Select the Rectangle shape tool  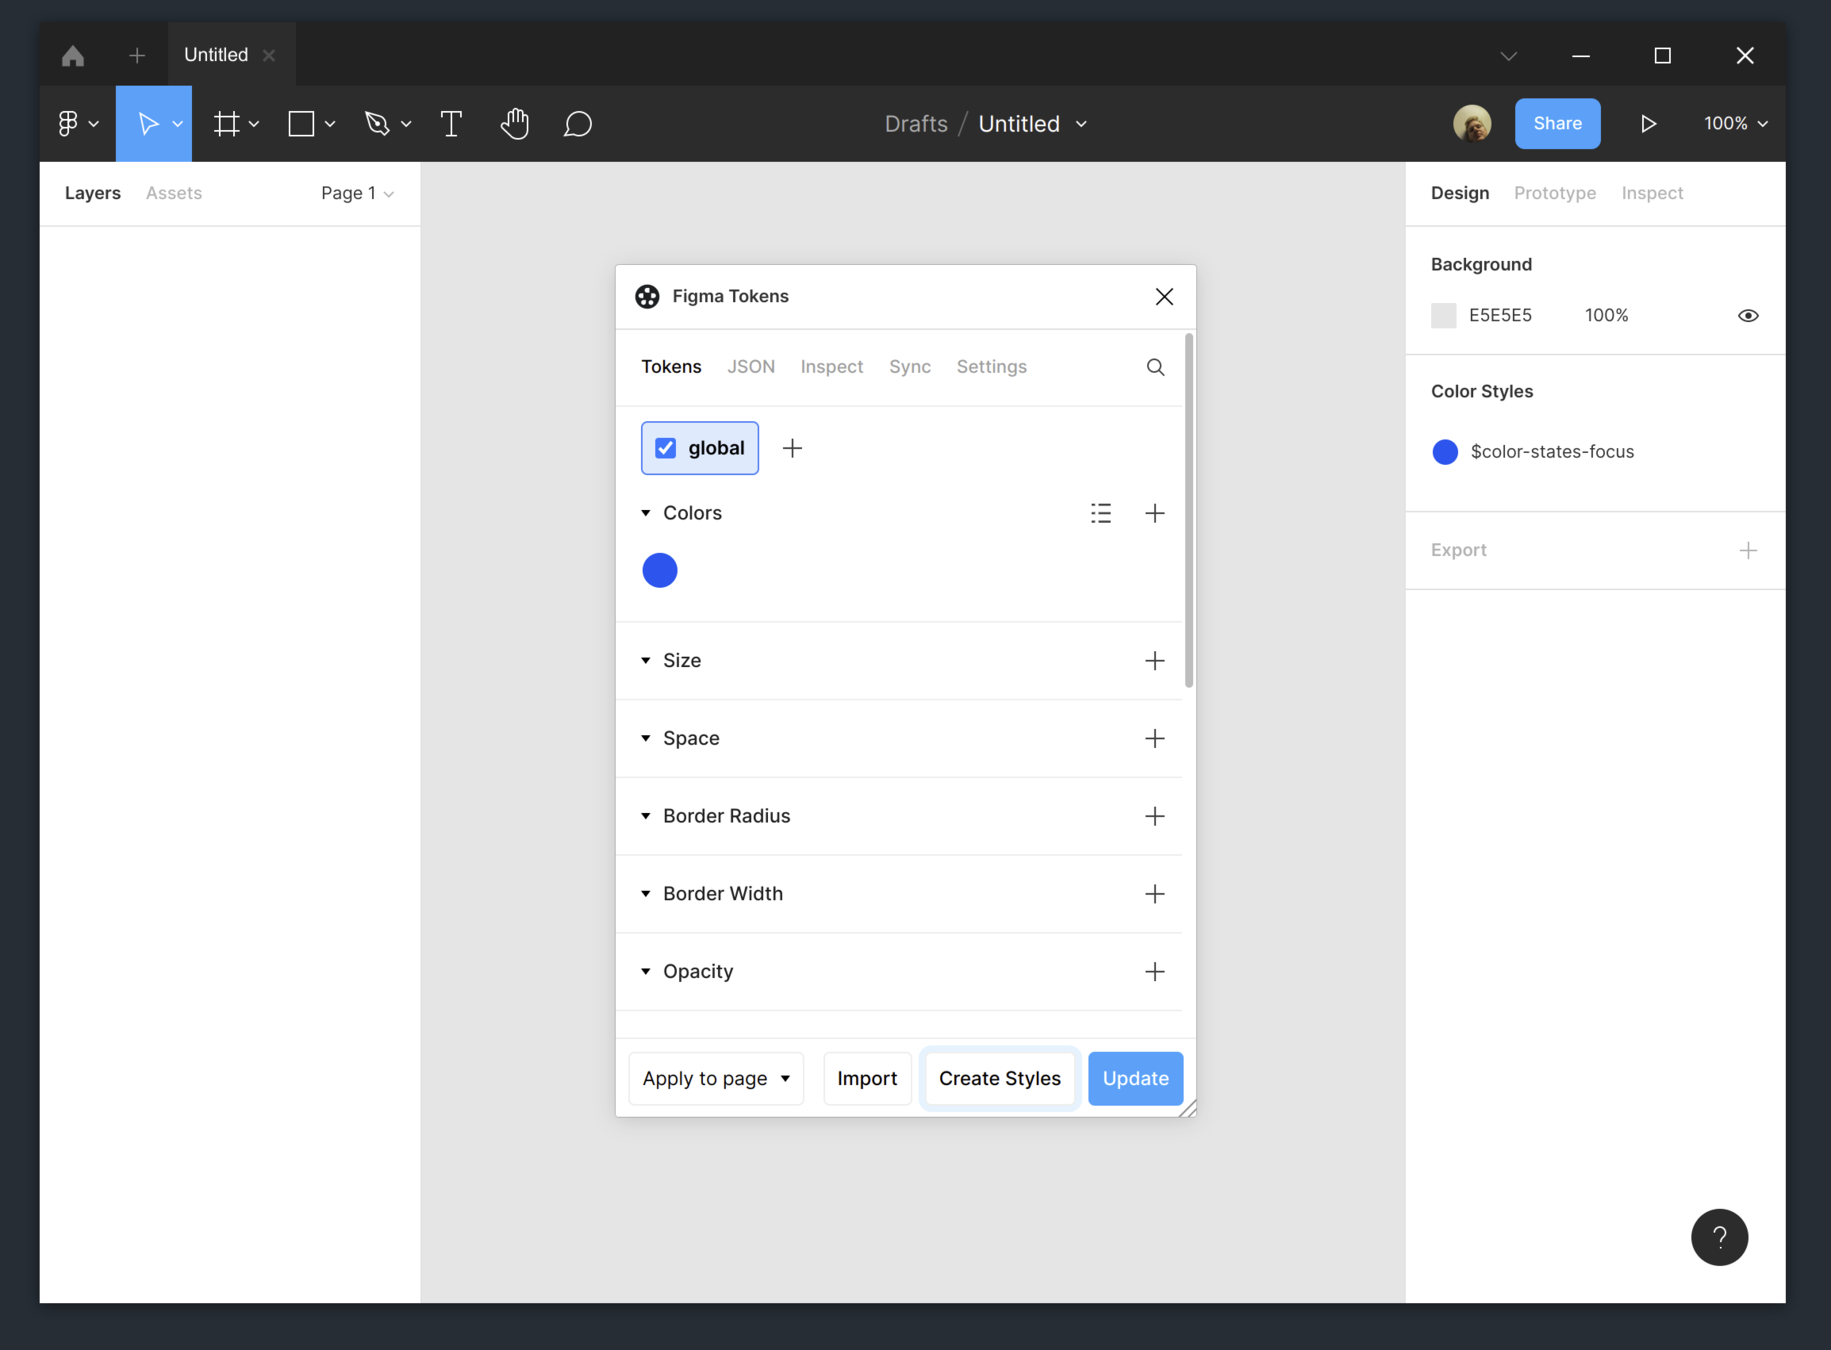[x=301, y=123]
